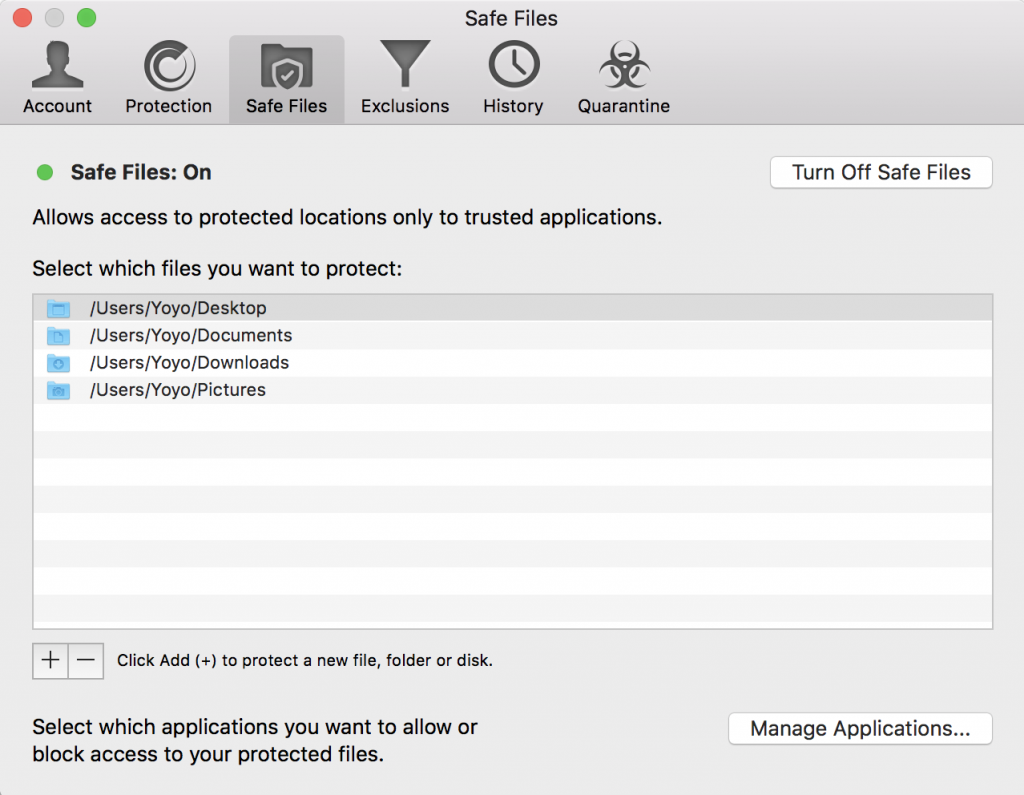The height and width of the screenshot is (795, 1024).
Task: Click the Desktop folder icon
Action: pyautogui.click(x=58, y=308)
